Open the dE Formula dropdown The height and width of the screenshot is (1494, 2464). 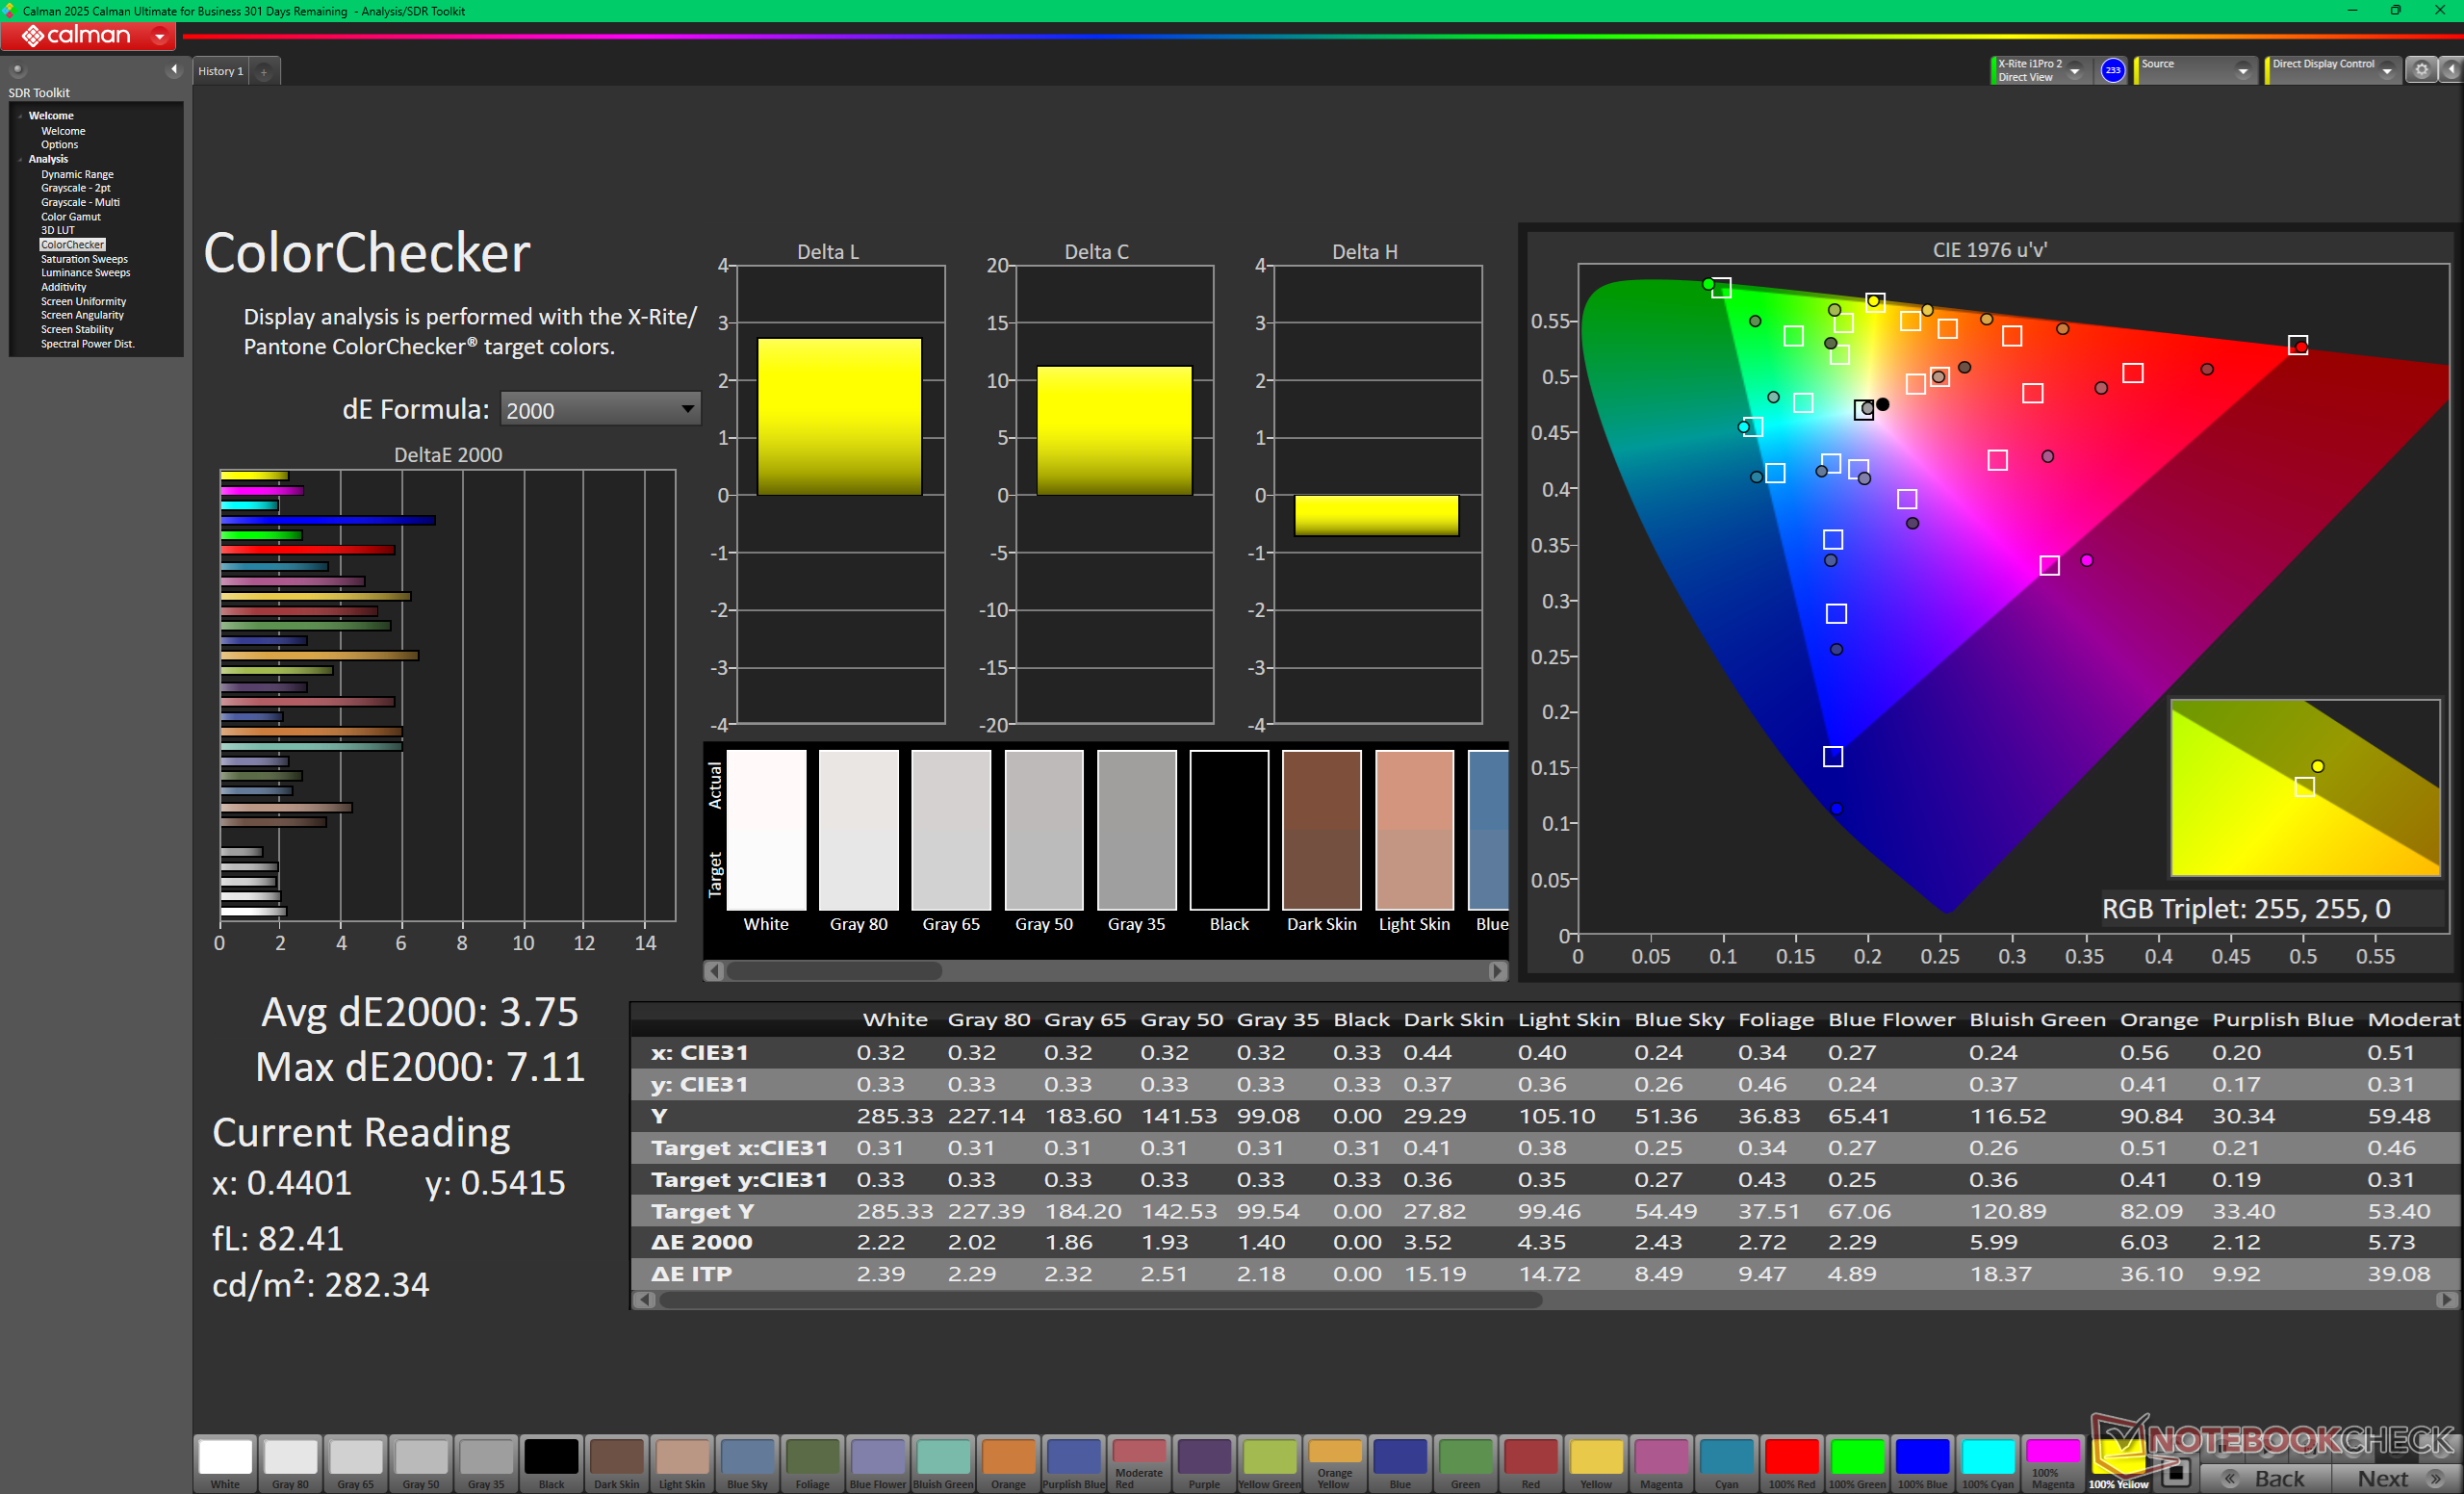point(599,410)
